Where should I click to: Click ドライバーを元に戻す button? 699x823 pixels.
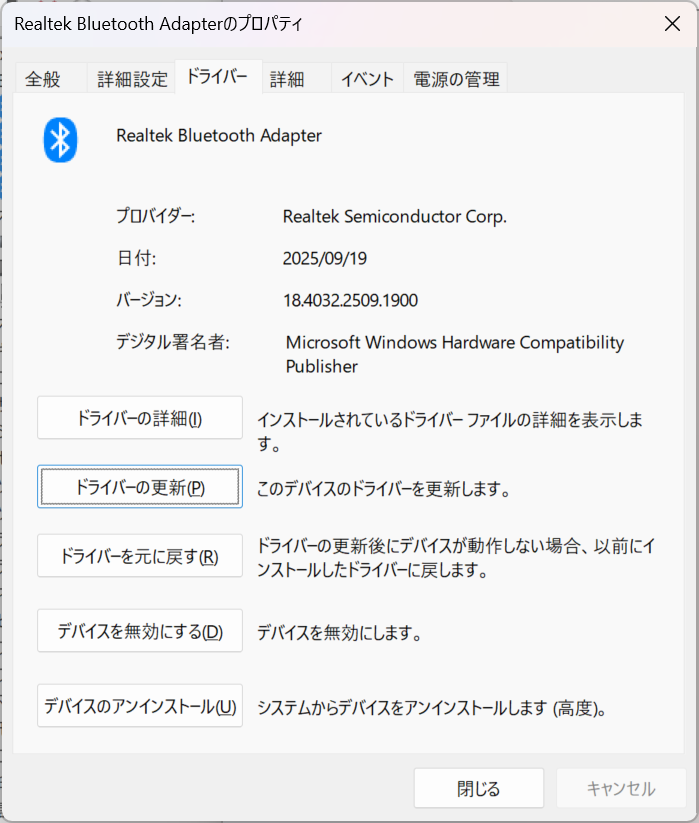140,556
